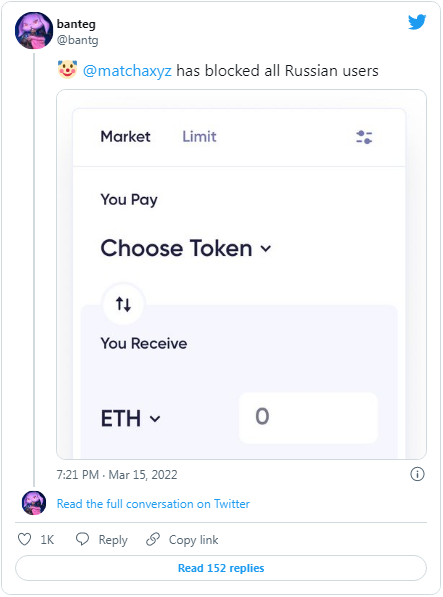The image size is (443, 597).
Task: Click the Read 152 replies button
Action: tap(221, 568)
